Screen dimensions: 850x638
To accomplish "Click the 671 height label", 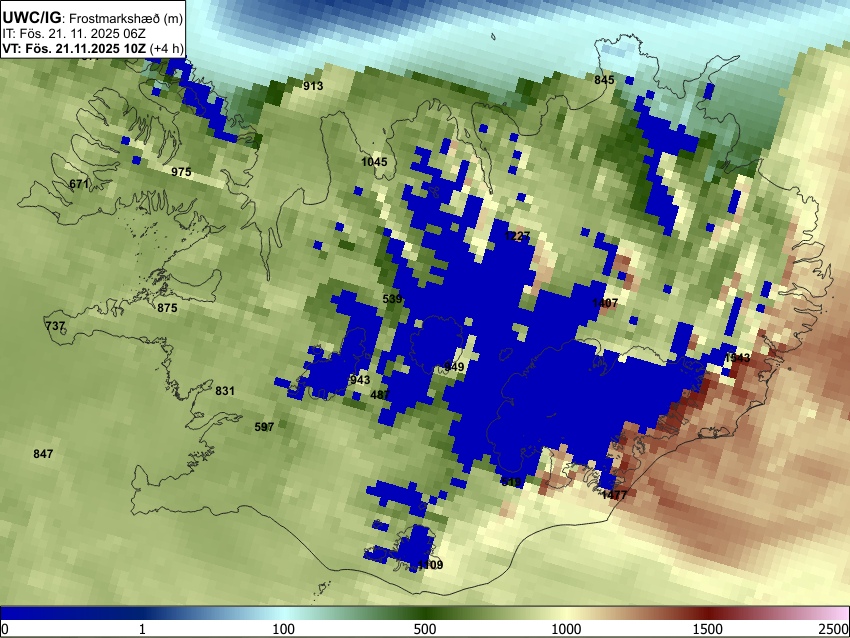I will click(x=79, y=184).
